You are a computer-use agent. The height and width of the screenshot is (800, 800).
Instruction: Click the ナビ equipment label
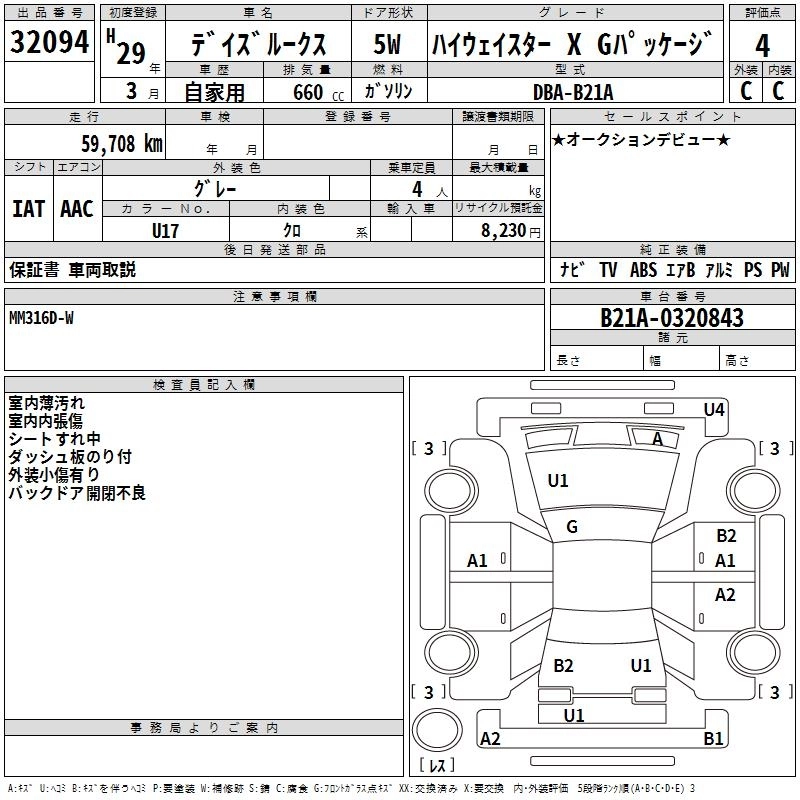[571, 270]
